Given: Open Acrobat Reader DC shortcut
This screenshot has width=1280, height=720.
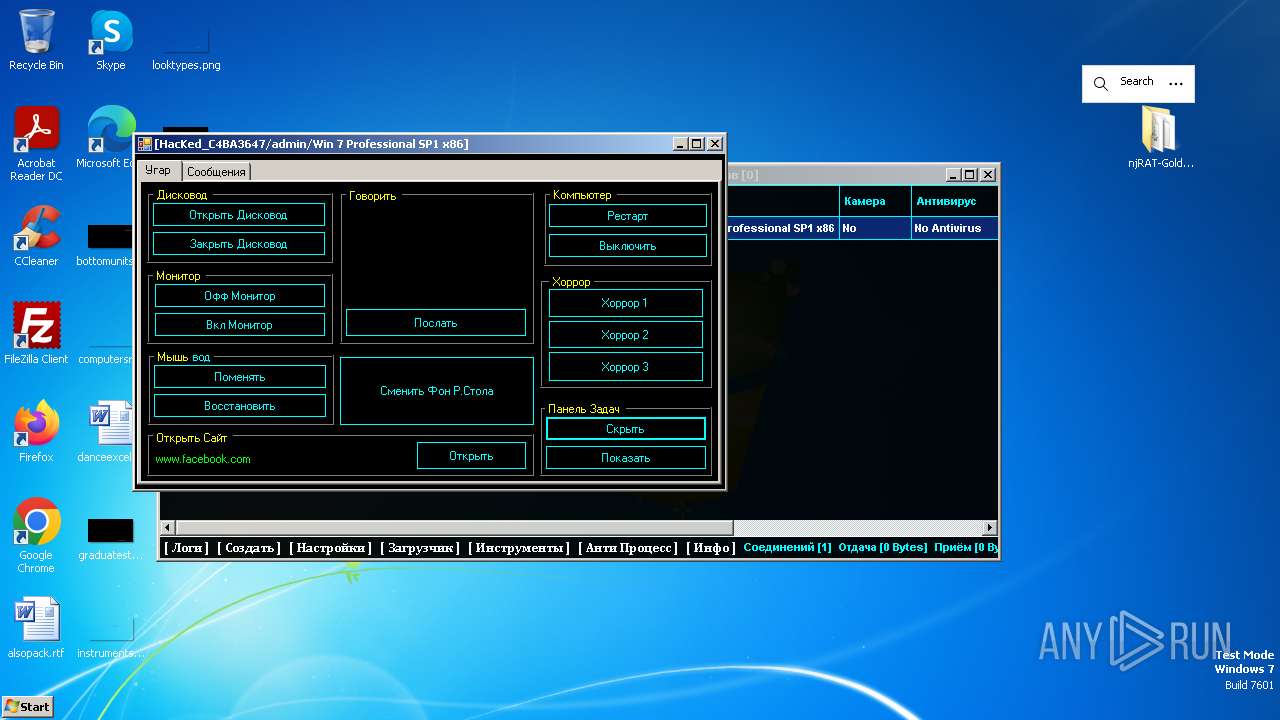Looking at the screenshot, I should pyautogui.click(x=36, y=144).
